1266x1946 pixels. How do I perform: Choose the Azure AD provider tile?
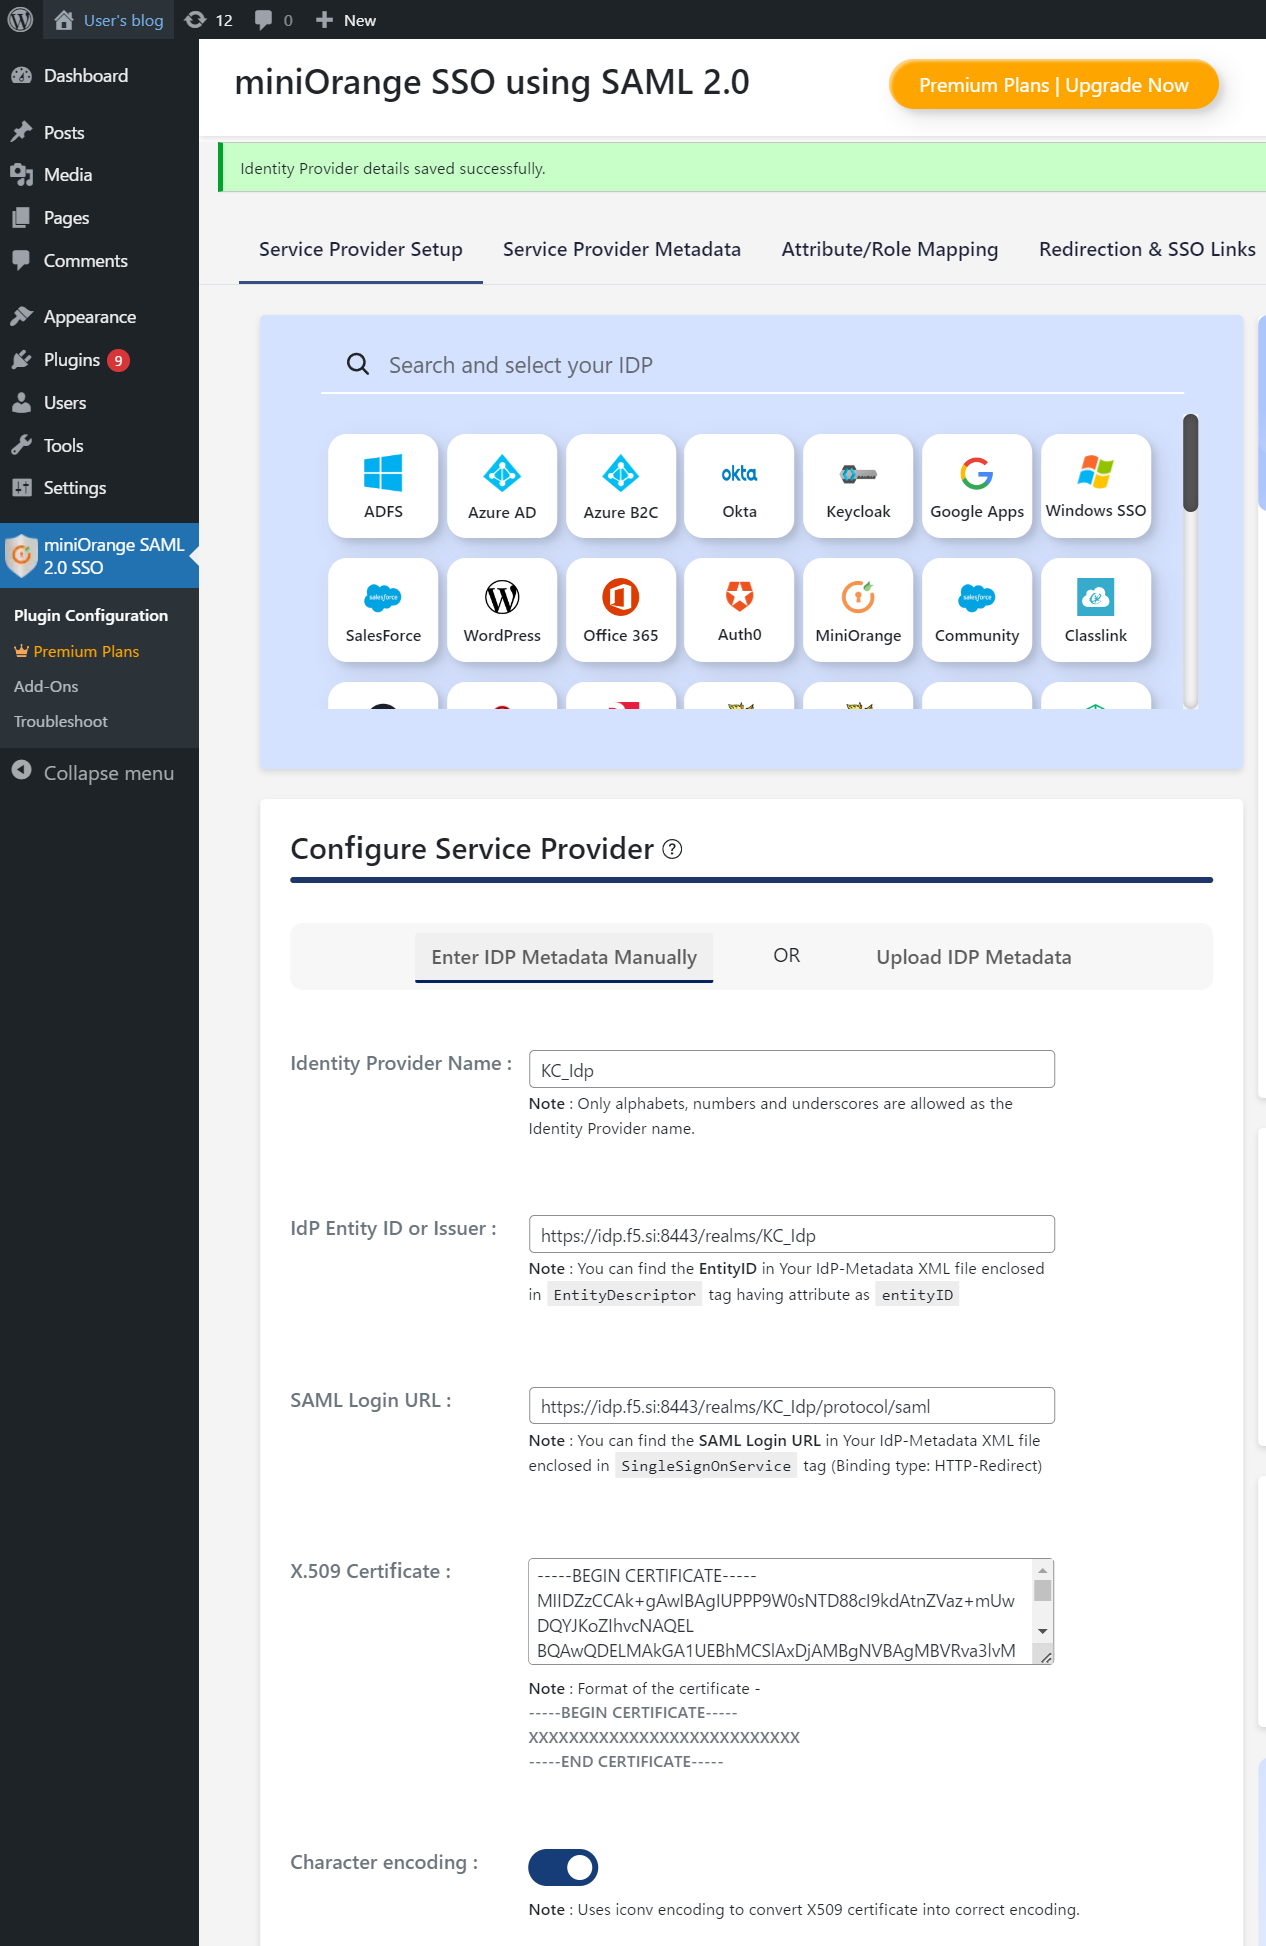point(502,486)
